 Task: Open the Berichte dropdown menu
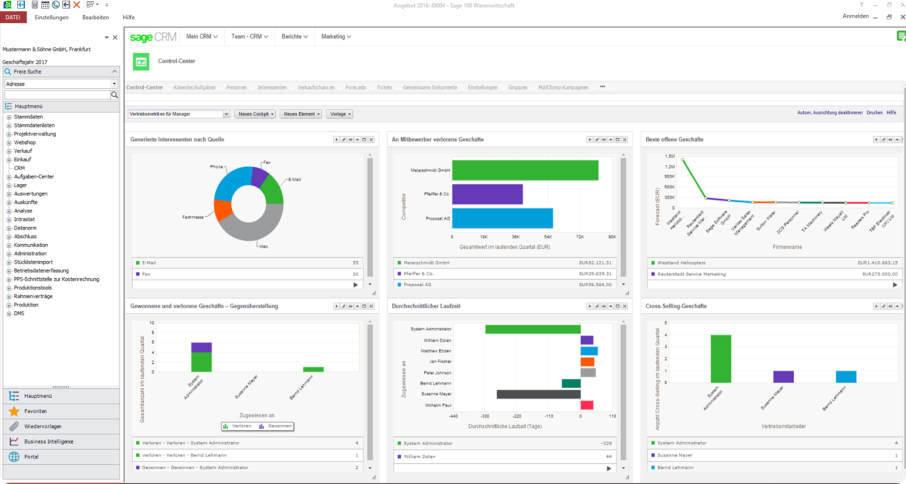click(x=295, y=36)
